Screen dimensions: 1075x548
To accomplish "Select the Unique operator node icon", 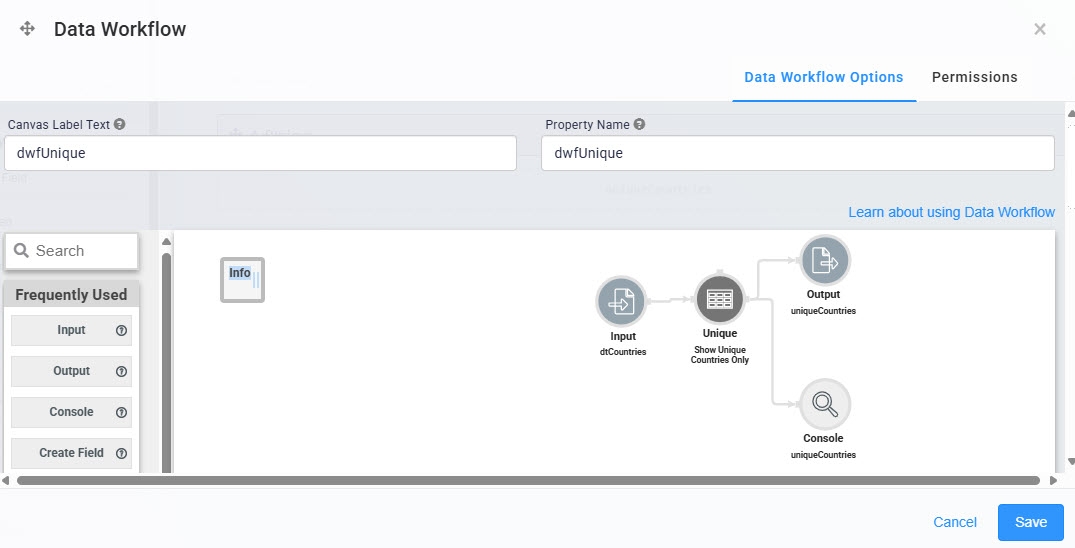I will pos(720,298).
